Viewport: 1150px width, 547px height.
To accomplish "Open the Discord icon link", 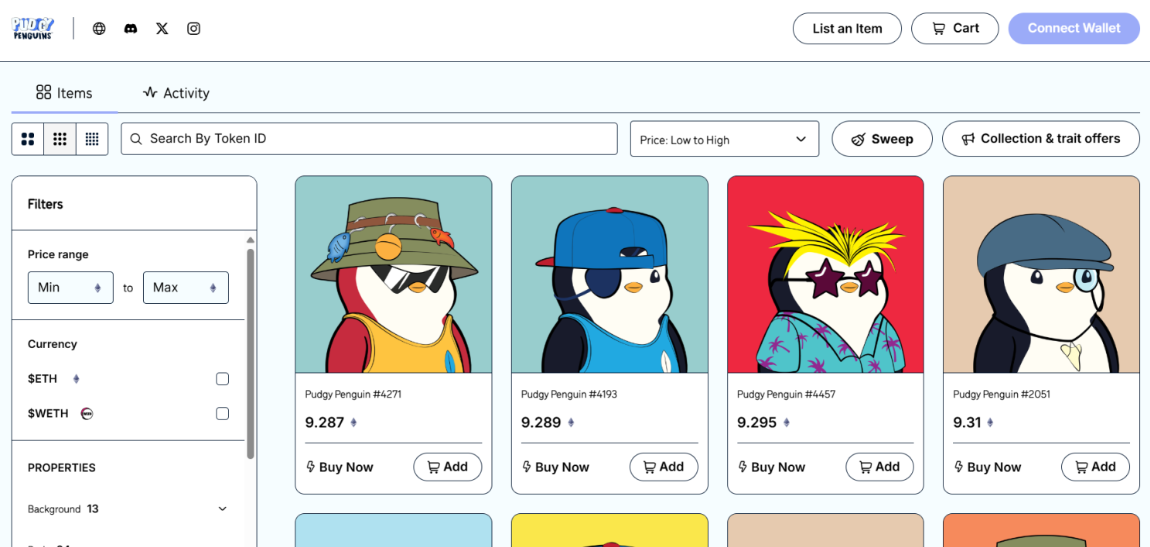I will [x=131, y=29].
